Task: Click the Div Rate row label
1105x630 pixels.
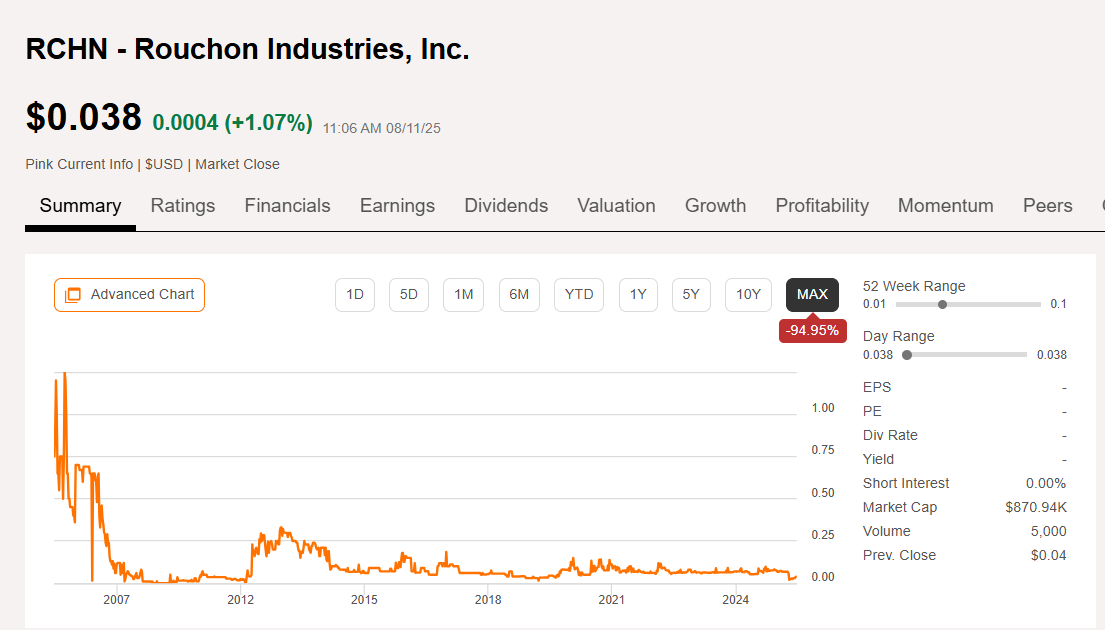Action: click(890, 436)
